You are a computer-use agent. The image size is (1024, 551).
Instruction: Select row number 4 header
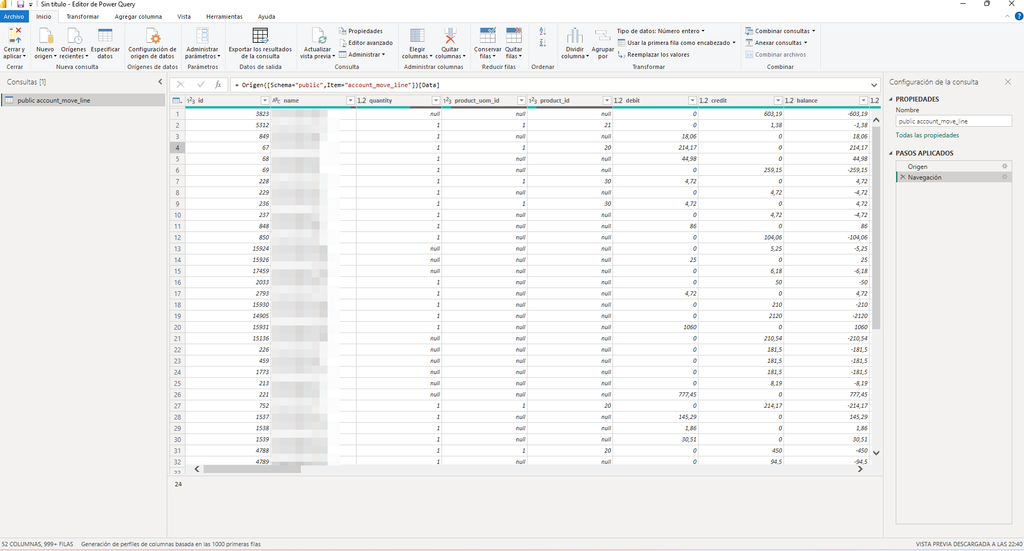click(x=176, y=148)
